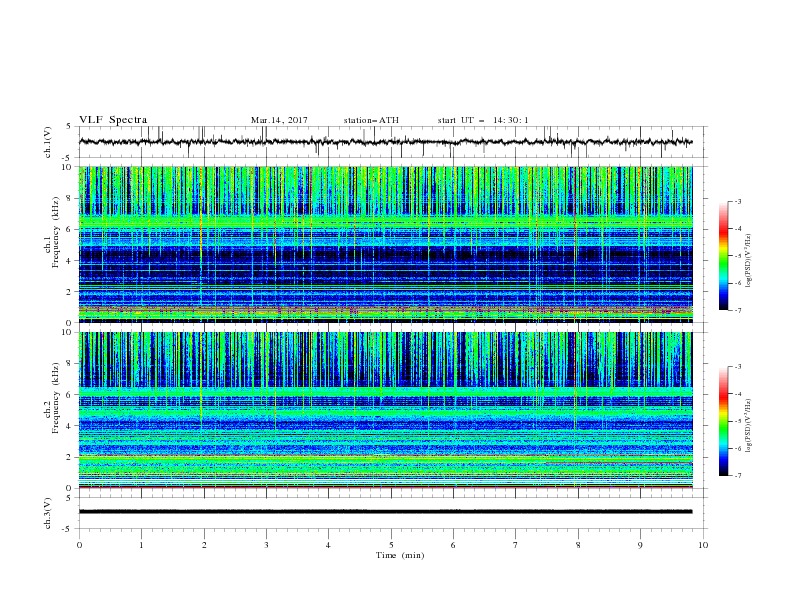
Task: Click the 'Time (min)' axis label
Action: [400, 555]
